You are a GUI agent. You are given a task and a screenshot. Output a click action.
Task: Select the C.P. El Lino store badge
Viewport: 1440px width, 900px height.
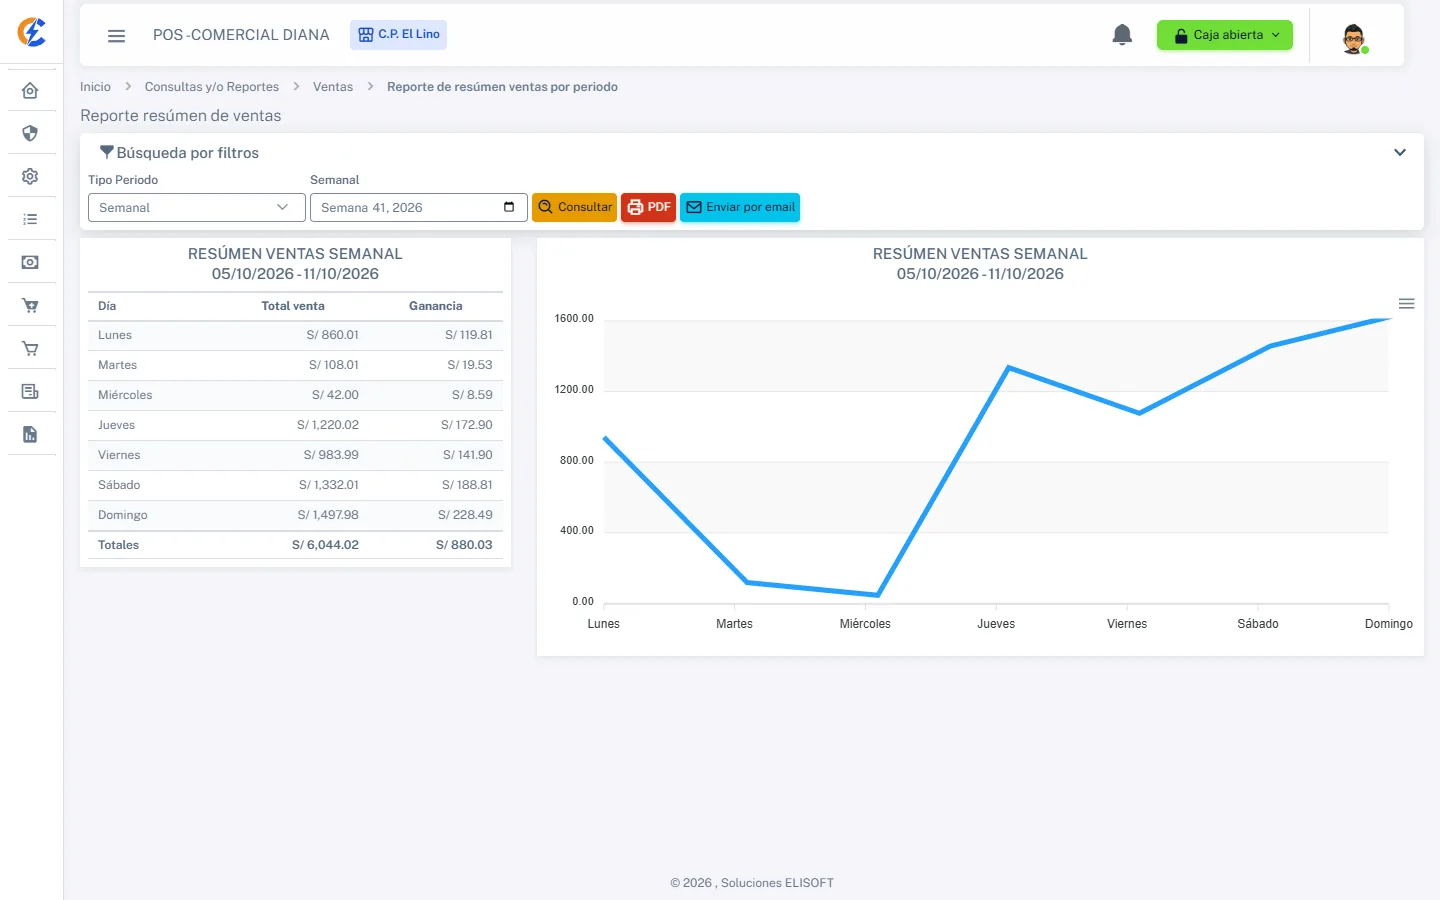pos(398,35)
